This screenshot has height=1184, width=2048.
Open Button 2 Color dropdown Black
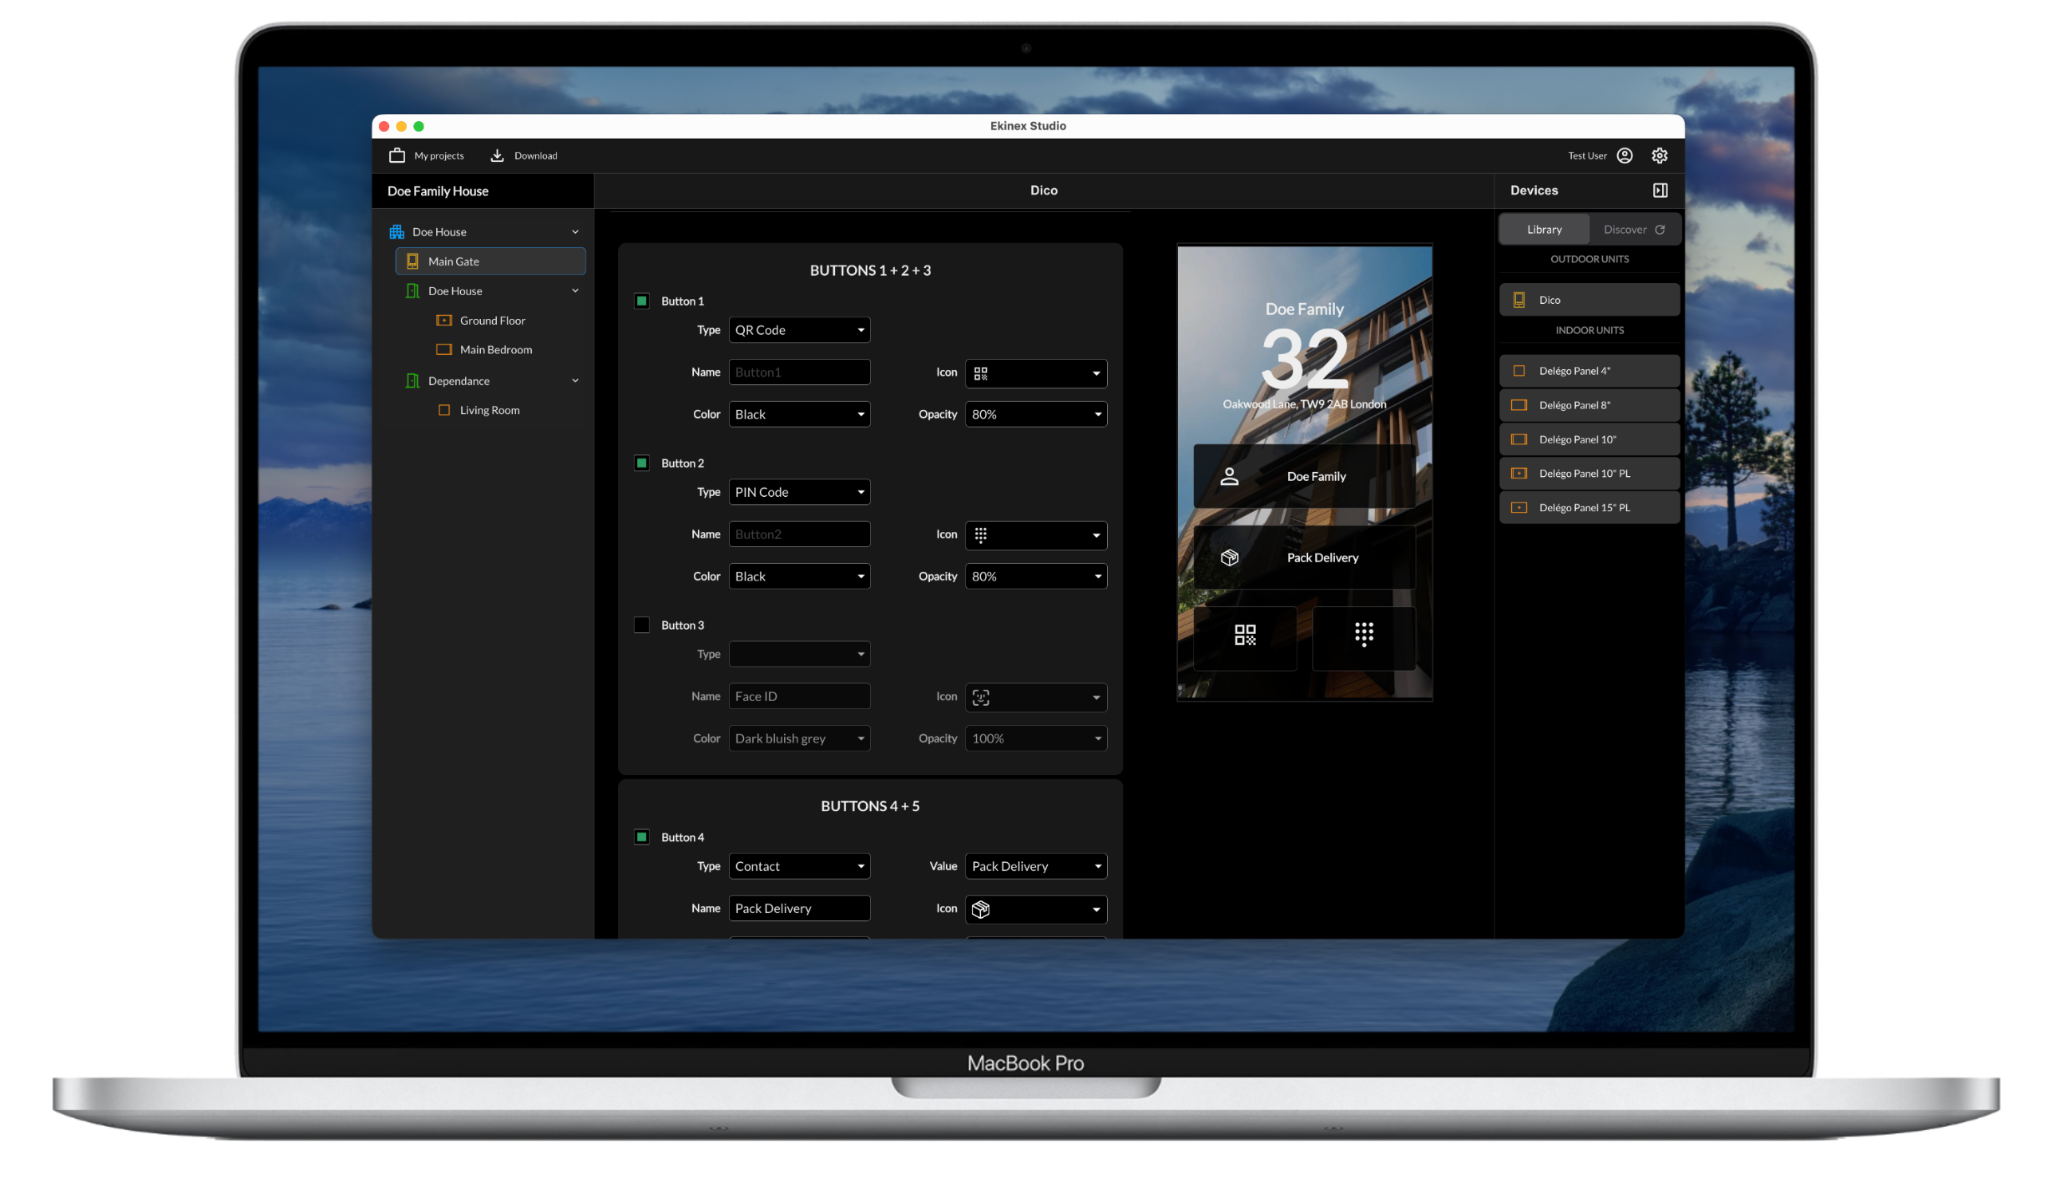[x=799, y=576]
